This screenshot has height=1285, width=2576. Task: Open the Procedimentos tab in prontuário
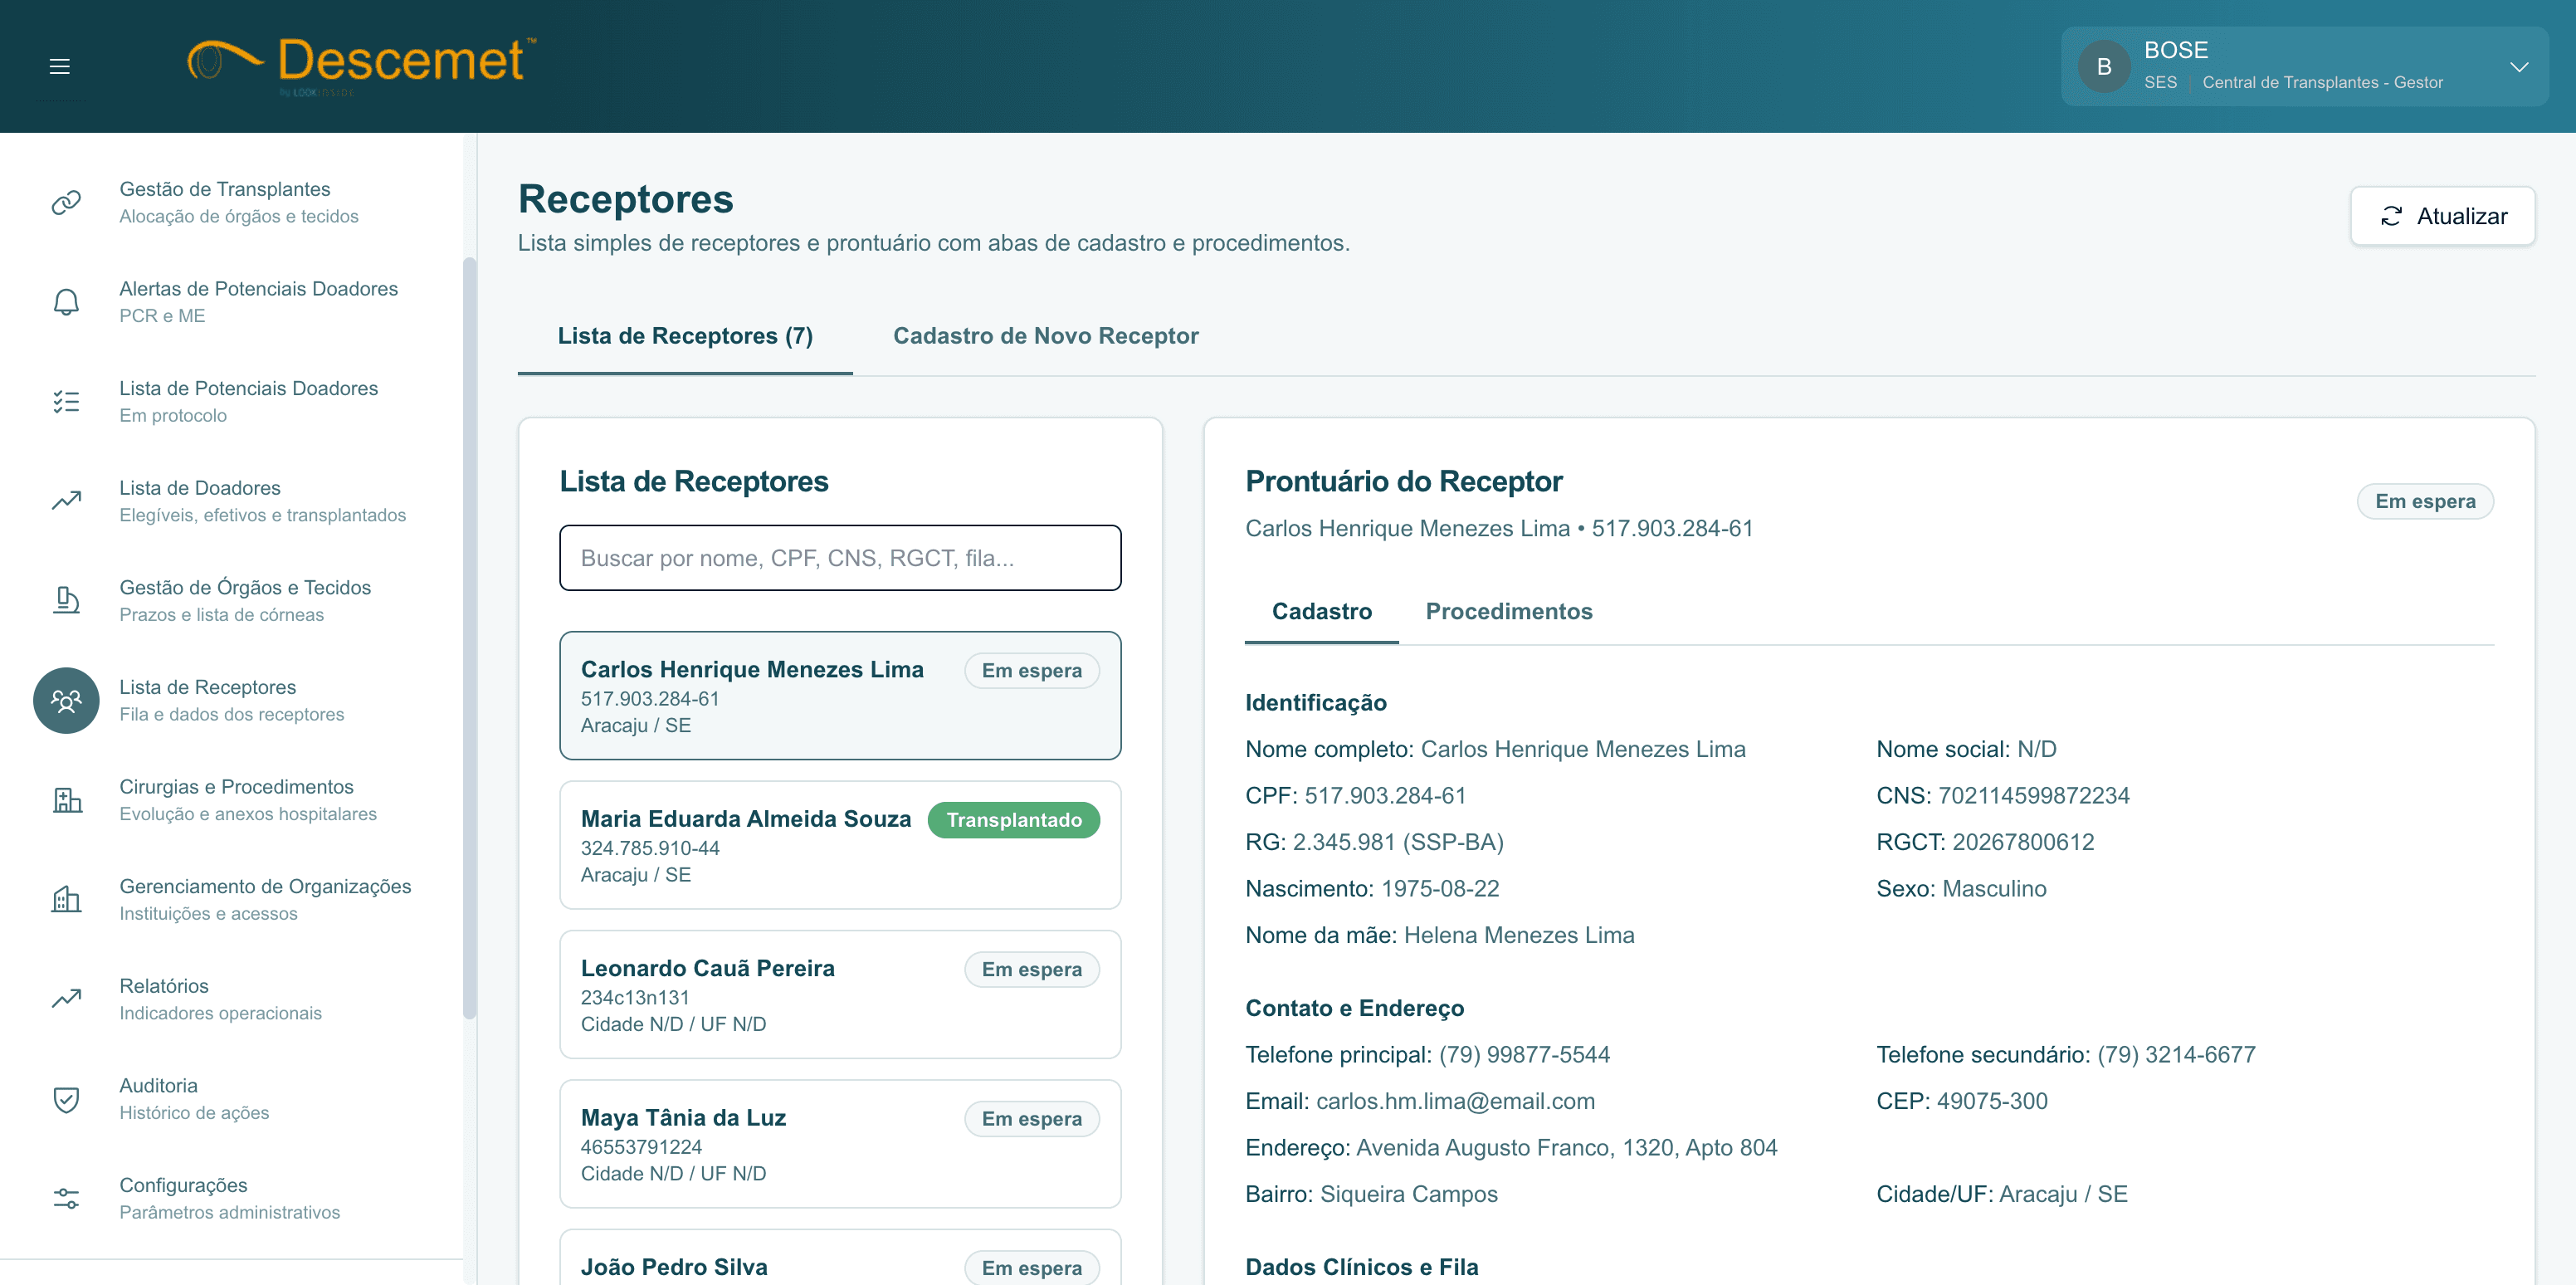tap(1508, 611)
